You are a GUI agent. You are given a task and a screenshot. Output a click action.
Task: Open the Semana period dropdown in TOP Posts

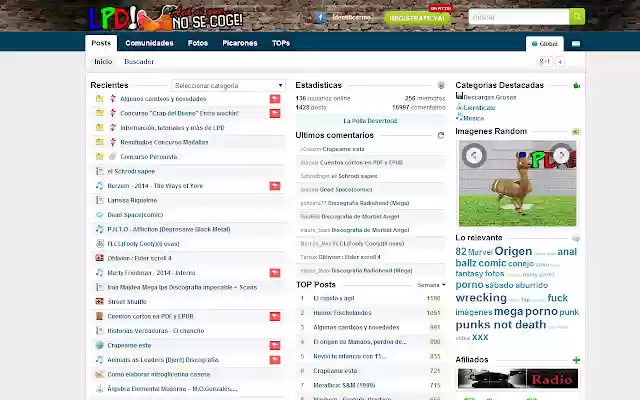click(x=431, y=285)
